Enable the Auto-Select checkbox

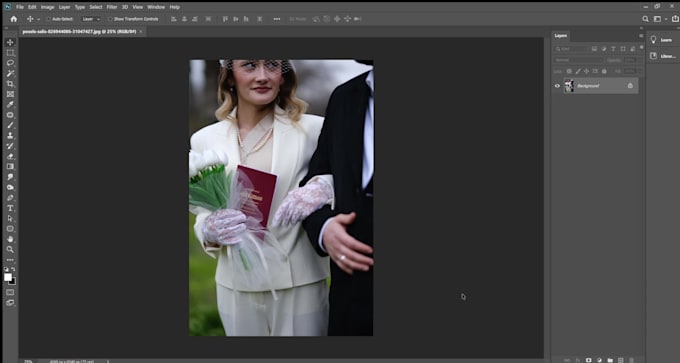pos(49,19)
